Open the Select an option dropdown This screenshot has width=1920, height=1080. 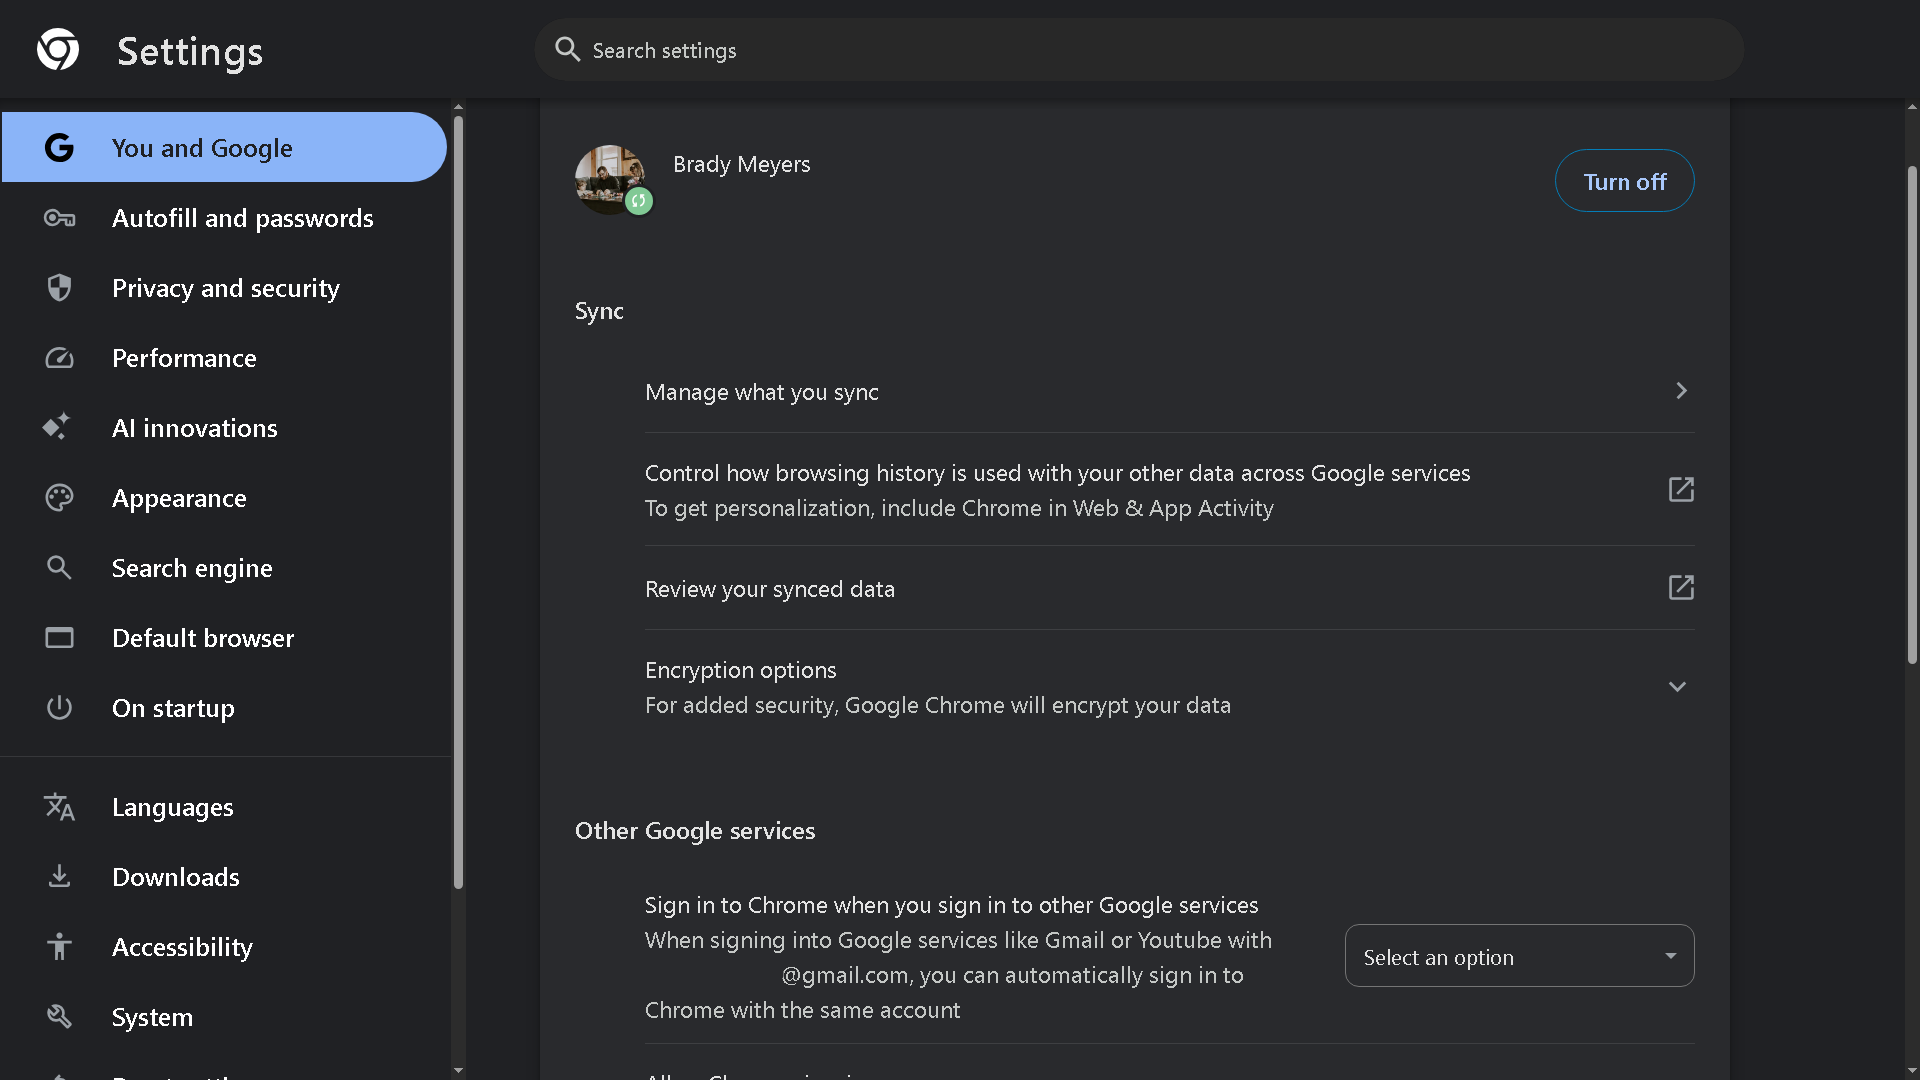1519,956
